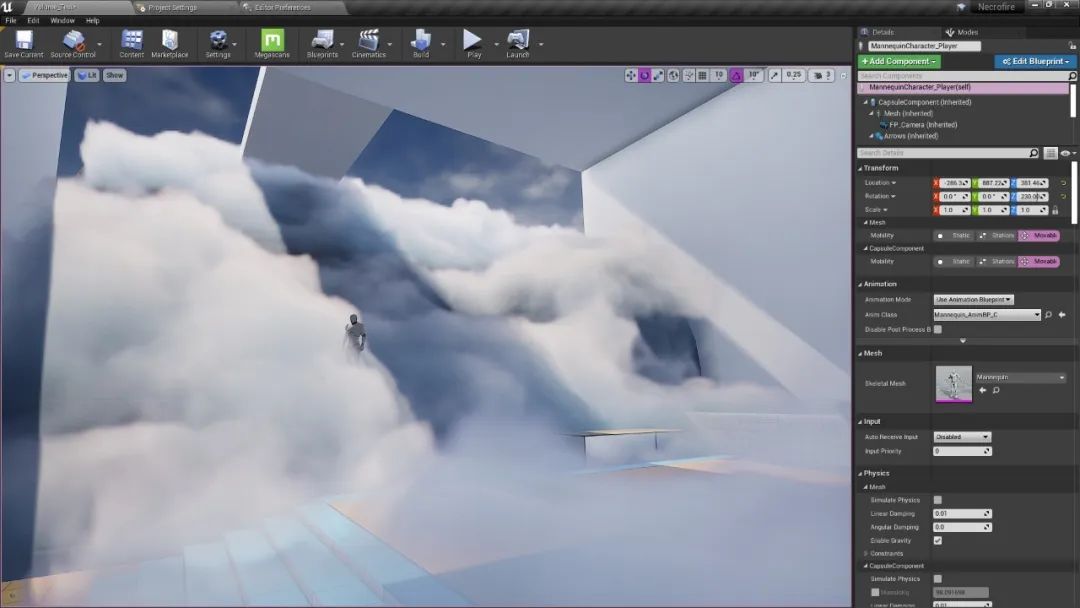Enable the Simulate Physics checkbox
This screenshot has height=608, width=1080.
coord(937,499)
